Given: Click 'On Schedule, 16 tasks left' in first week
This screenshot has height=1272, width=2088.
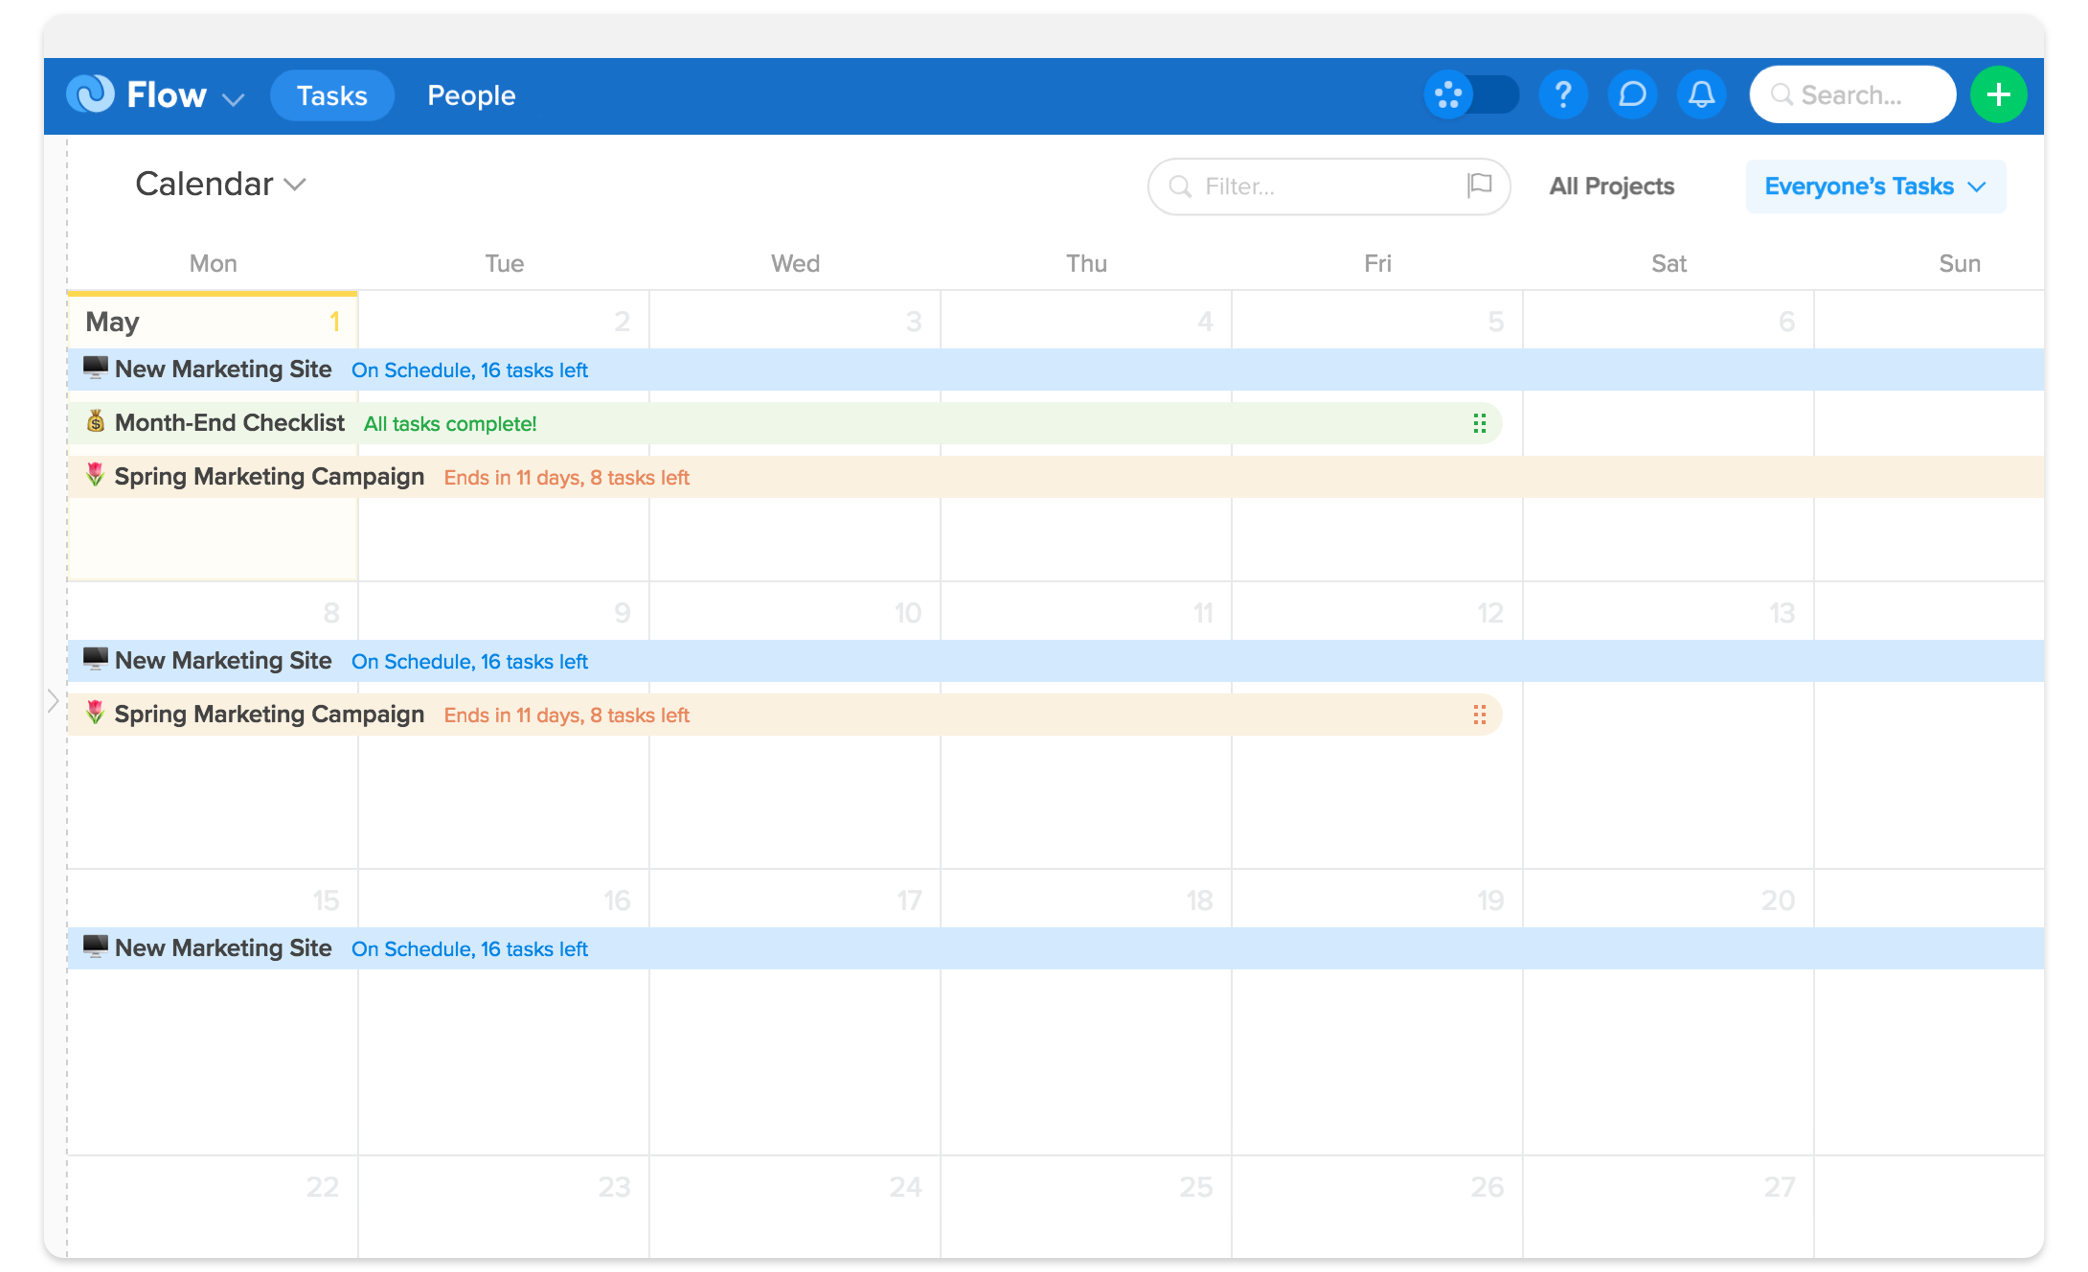Looking at the screenshot, I should click(469, 370).
